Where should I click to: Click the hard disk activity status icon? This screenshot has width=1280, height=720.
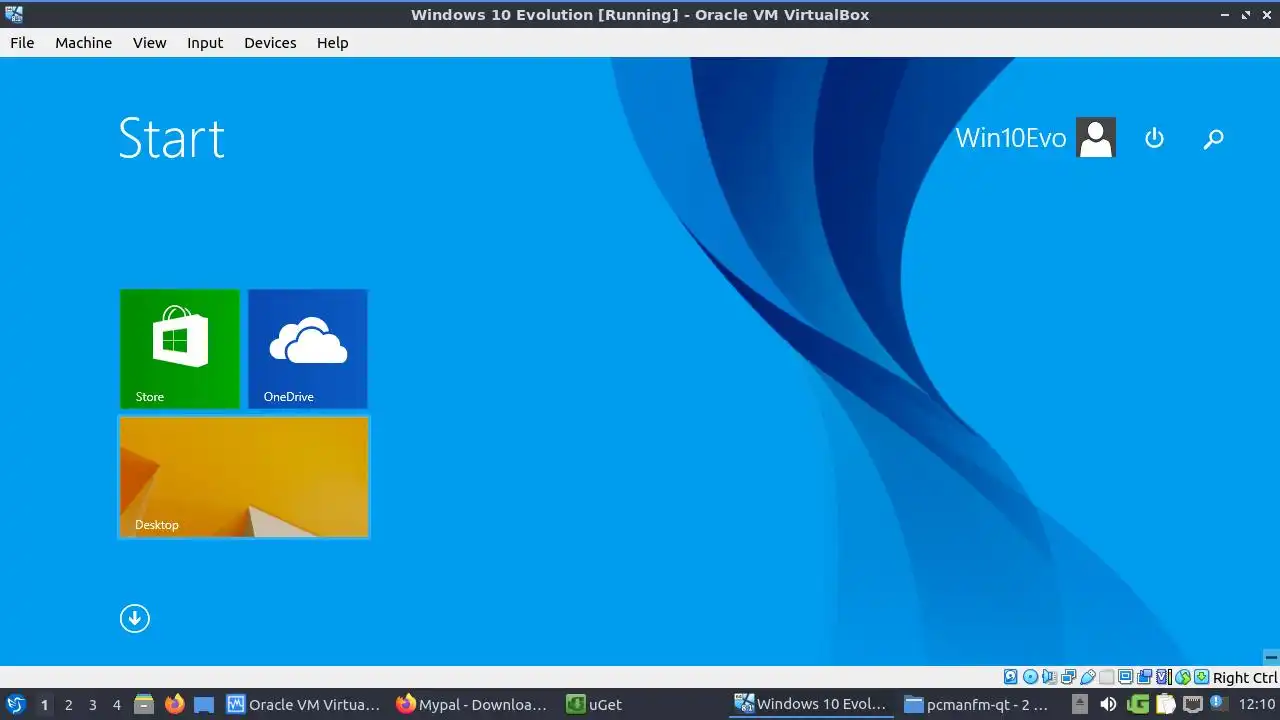click(1011, 678)
